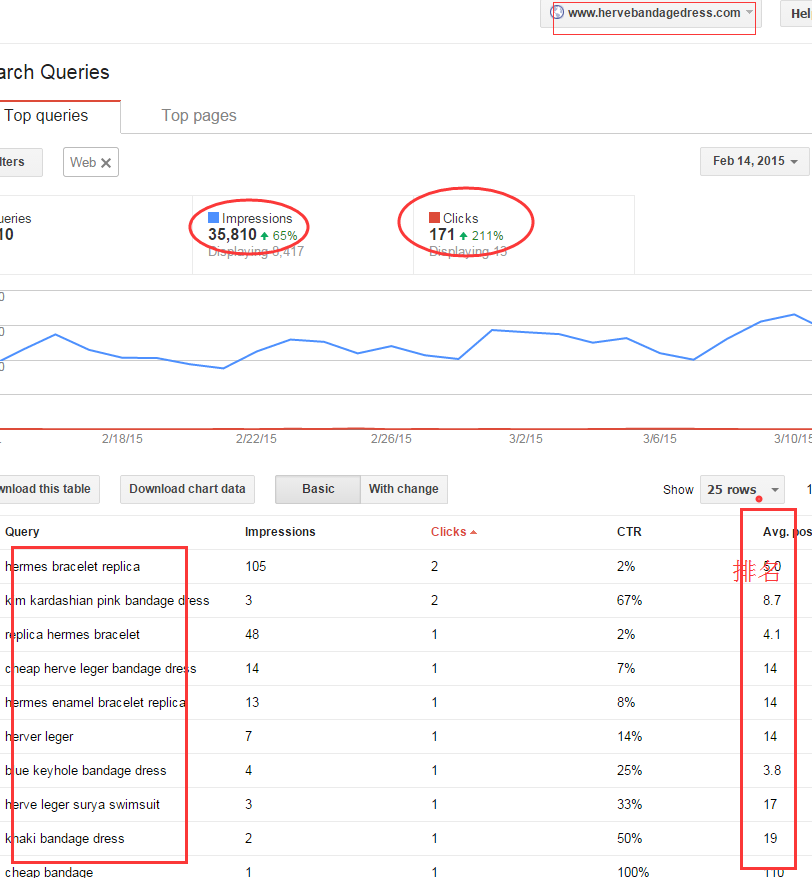812x878 pixels.
Task: Switch to the Top pages tab
Action: click(x=199, y=116)
